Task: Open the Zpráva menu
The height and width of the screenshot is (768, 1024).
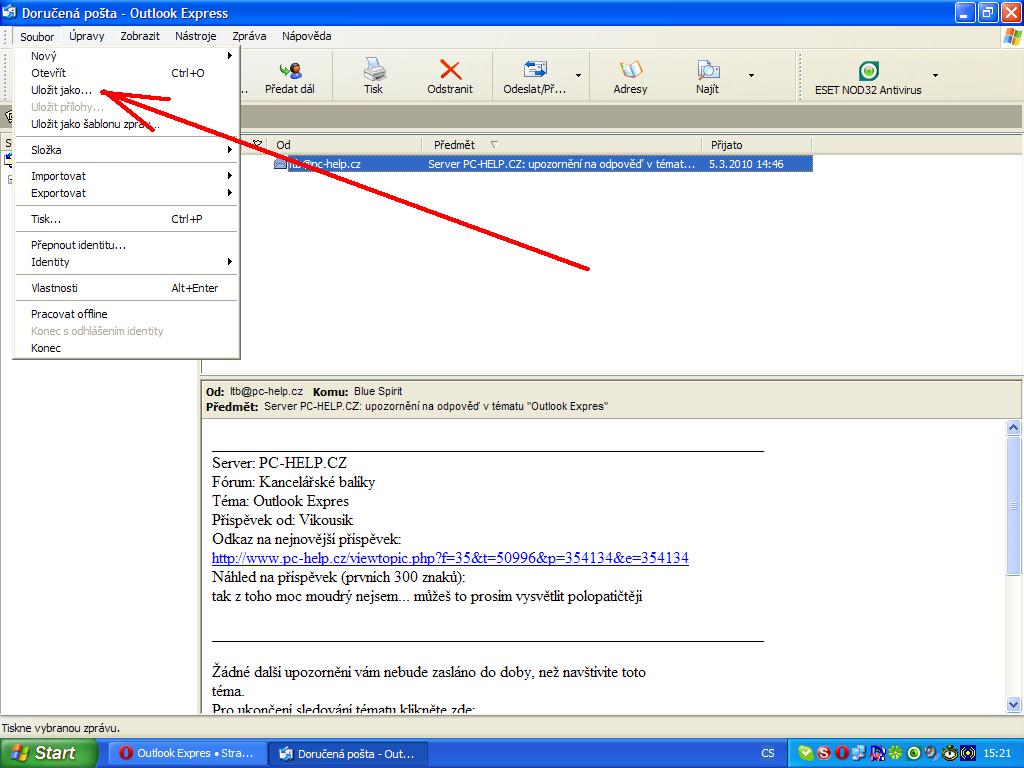Action: coord(249,37)
